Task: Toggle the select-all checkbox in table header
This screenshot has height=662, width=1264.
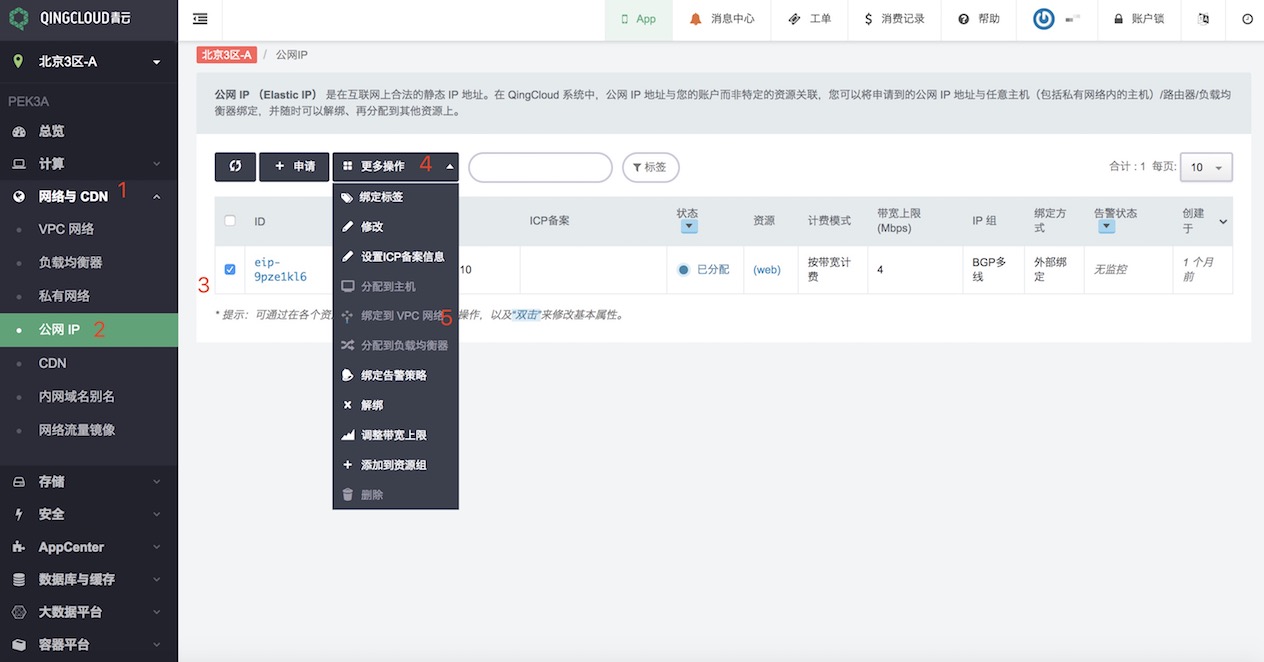Action: point(230,221)
